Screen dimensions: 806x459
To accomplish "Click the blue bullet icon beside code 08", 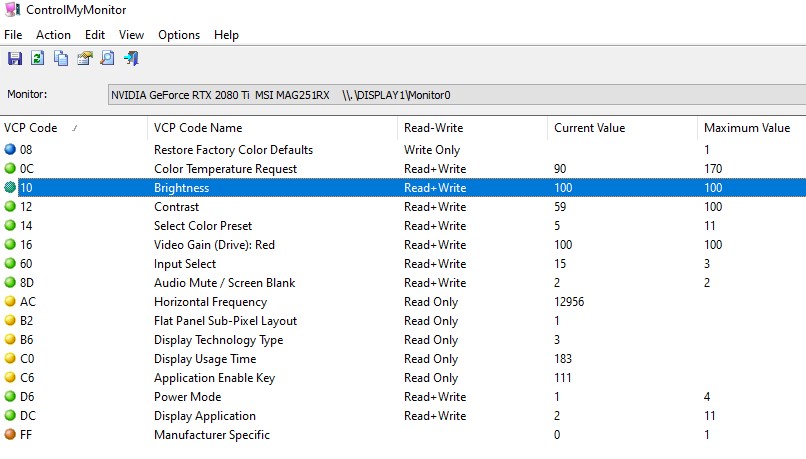I will pos(10,150).
